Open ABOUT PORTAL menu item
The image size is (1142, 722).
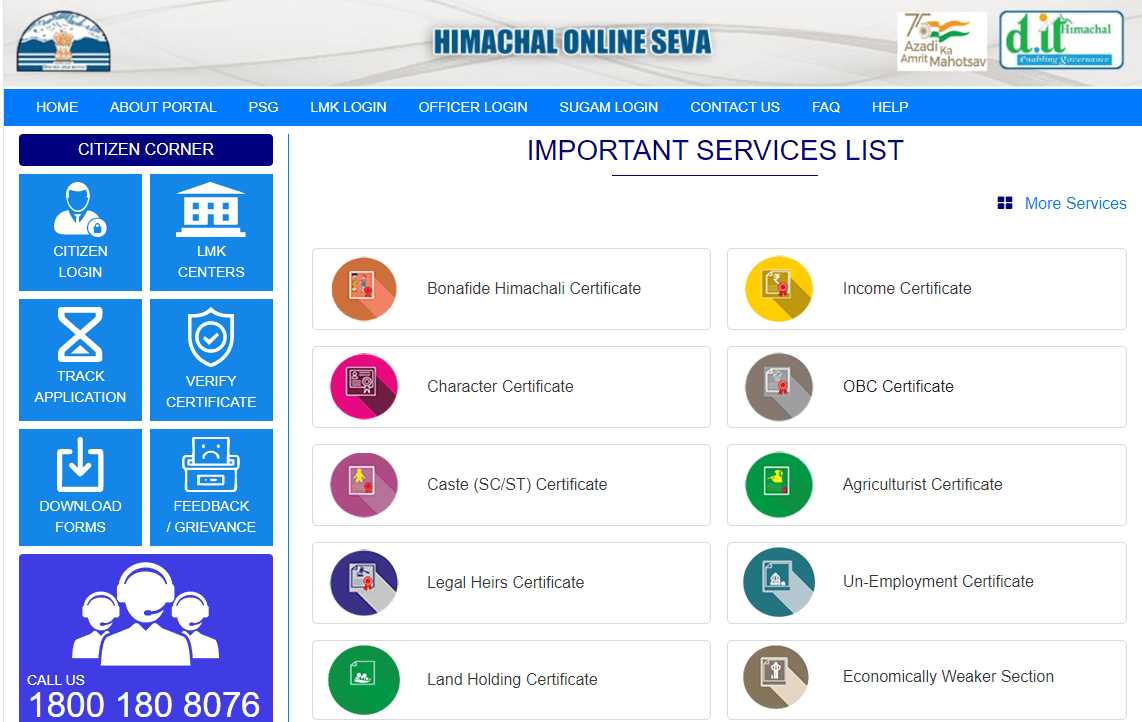click(163, 107)
